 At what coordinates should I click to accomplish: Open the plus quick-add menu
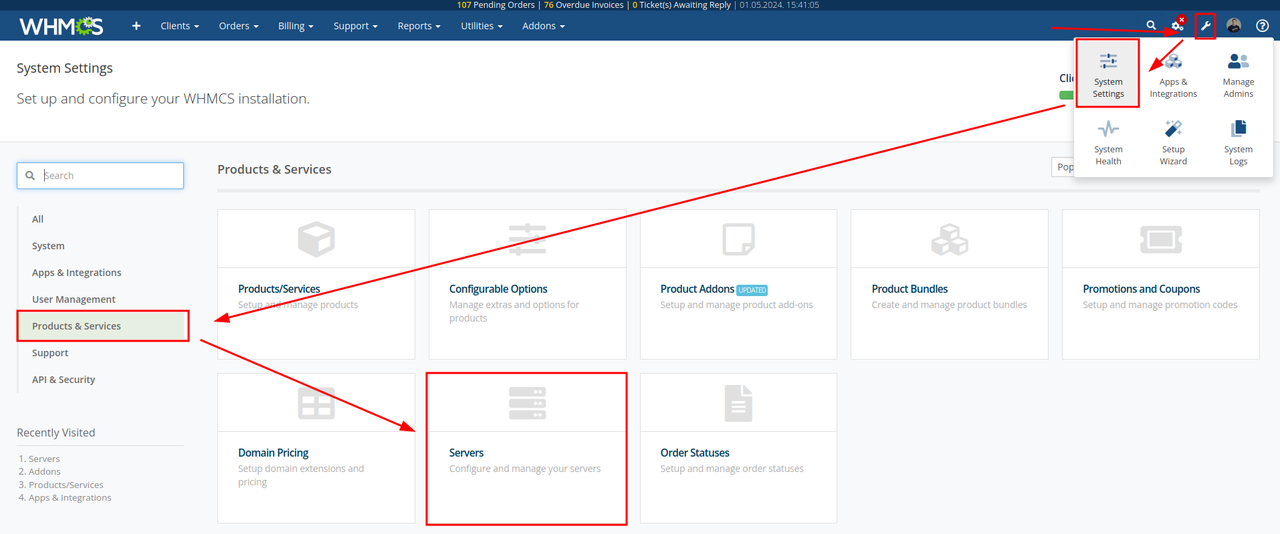pos(136,26)
